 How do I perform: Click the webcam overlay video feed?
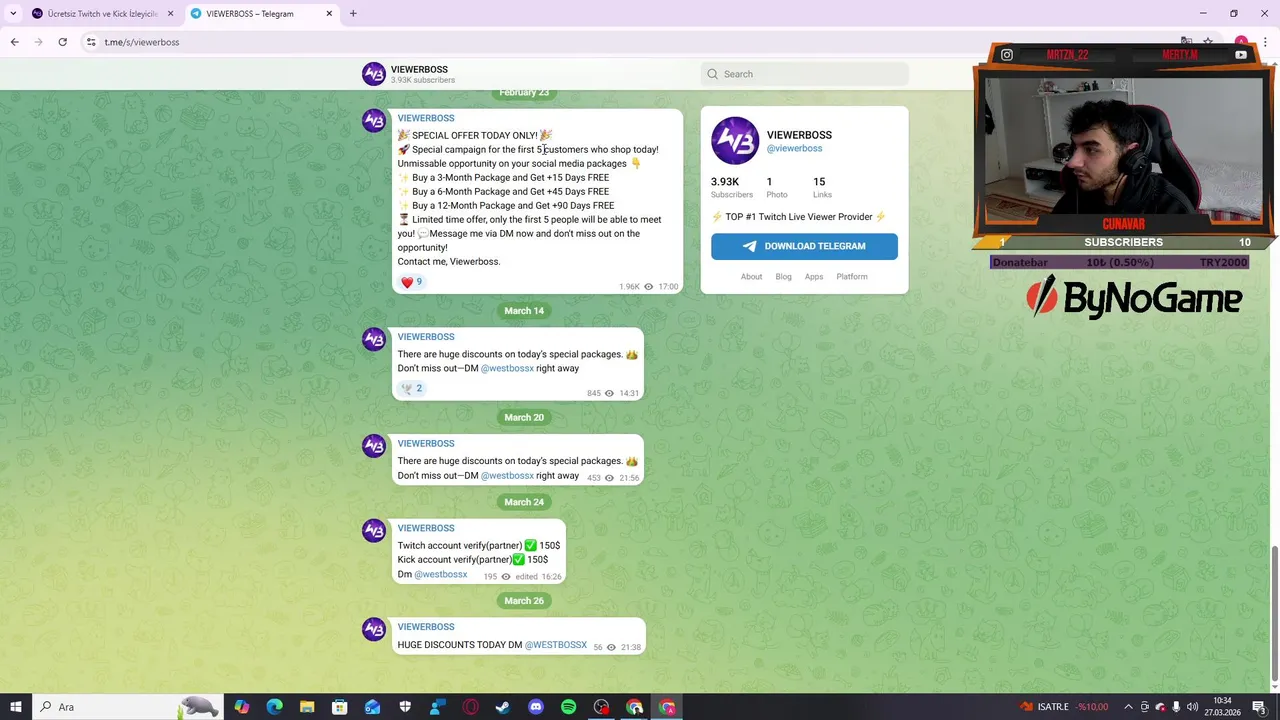[1122, 145]
